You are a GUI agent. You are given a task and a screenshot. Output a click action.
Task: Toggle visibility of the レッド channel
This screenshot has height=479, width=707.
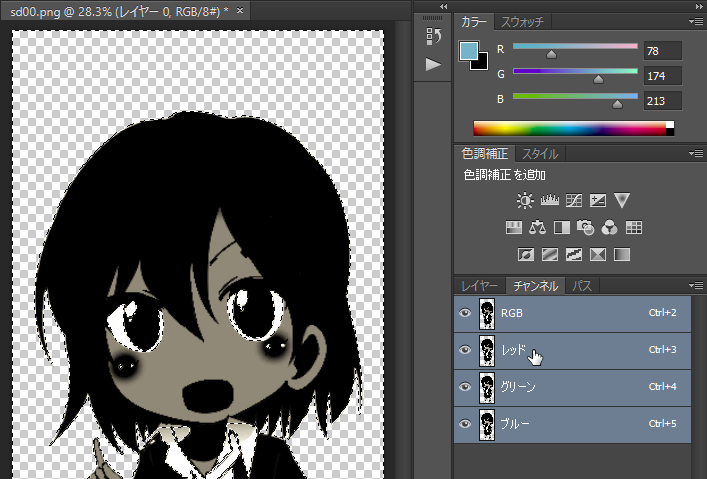[x=464, y=350]
